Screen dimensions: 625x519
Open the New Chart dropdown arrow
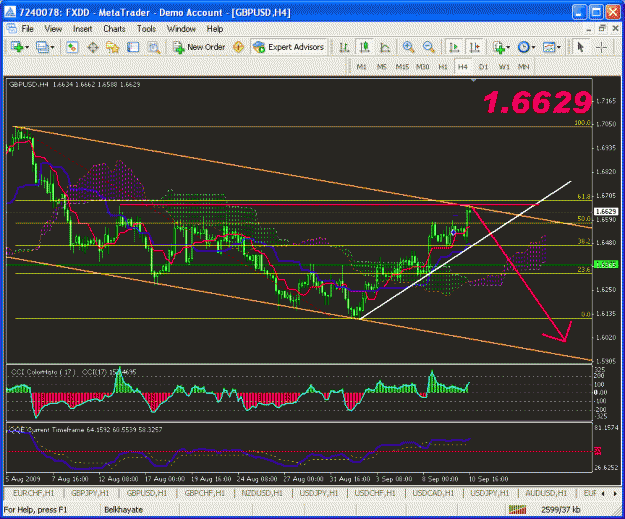tap(27, 47)
